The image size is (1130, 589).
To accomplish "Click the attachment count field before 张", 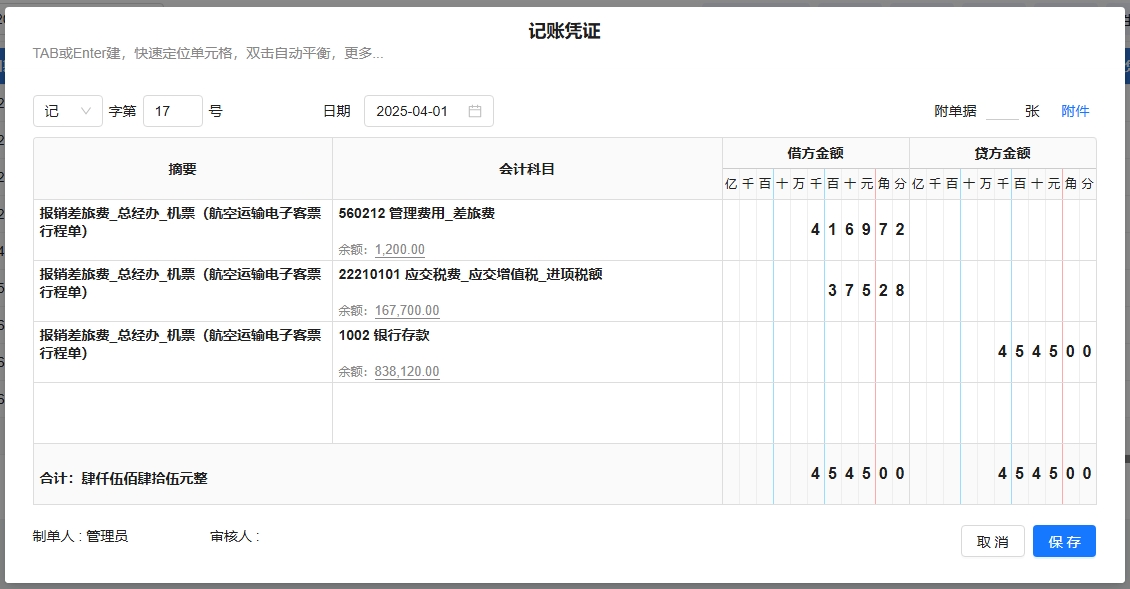I will 1001,111.
